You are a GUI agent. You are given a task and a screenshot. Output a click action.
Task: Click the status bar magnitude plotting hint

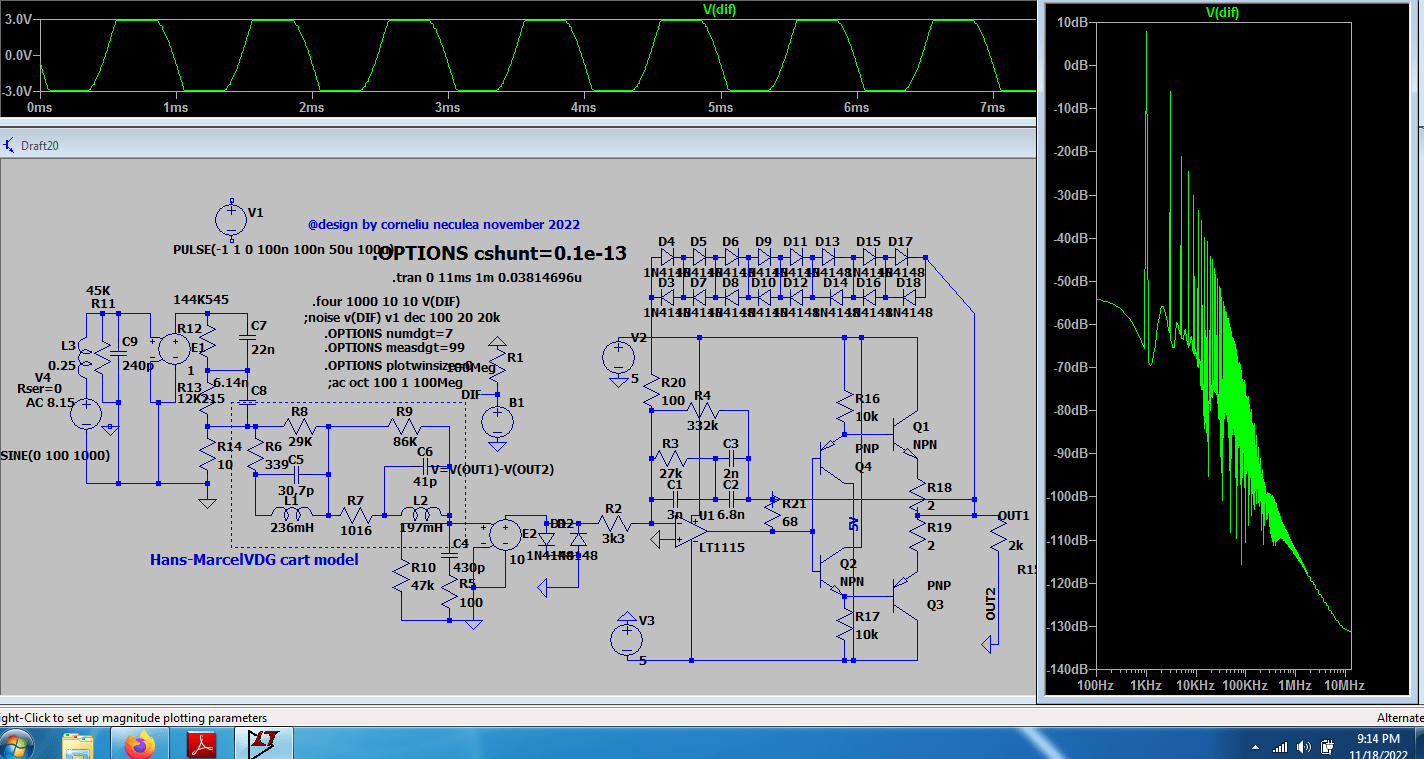[x=134, y=718]
